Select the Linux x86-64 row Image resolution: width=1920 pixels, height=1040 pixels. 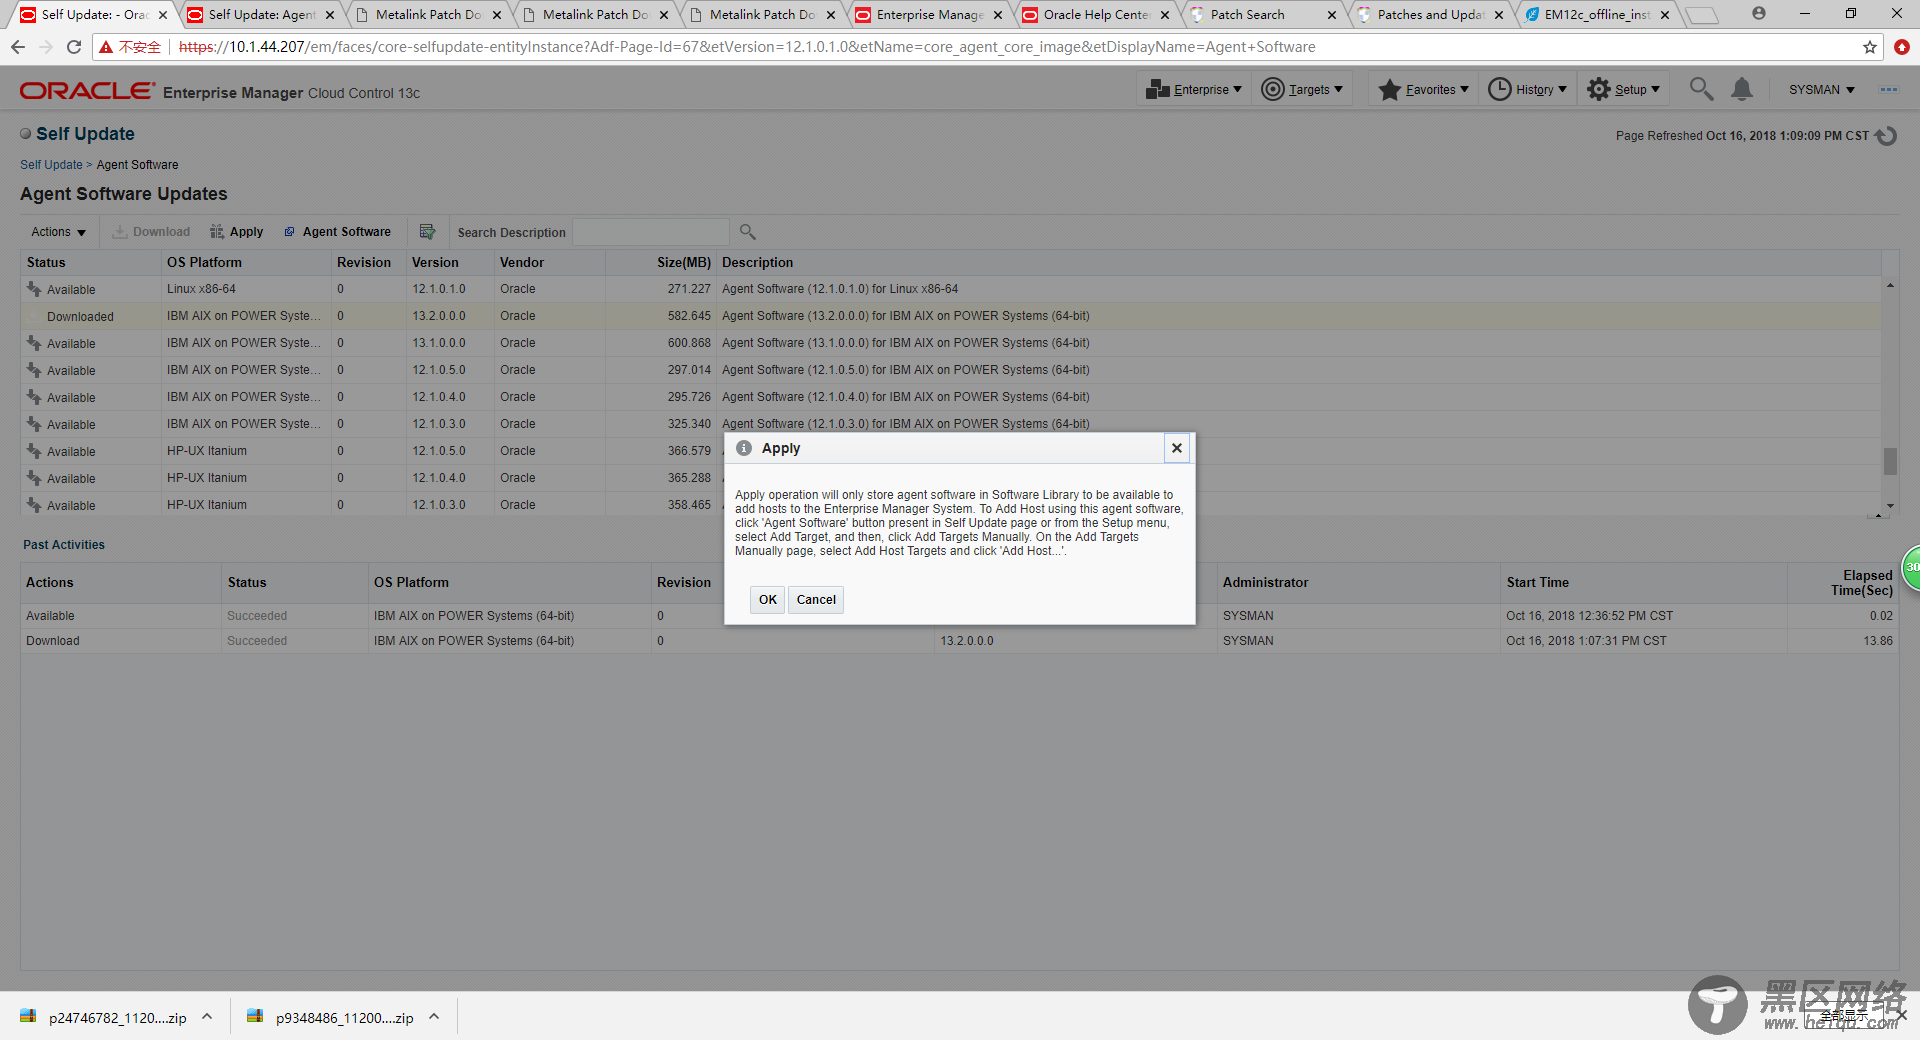tap(950, 289)
